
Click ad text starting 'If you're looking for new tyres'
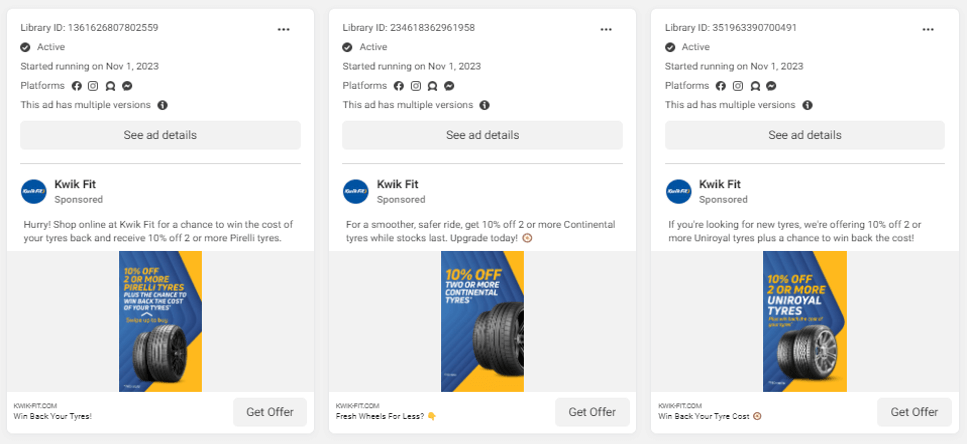[x=795, y=231]
